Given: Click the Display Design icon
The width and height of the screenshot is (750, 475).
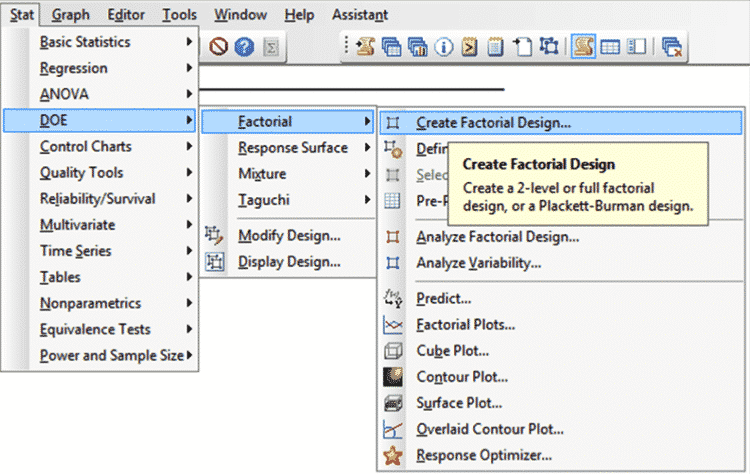Looking at the screenshot, I should (214, 262).
